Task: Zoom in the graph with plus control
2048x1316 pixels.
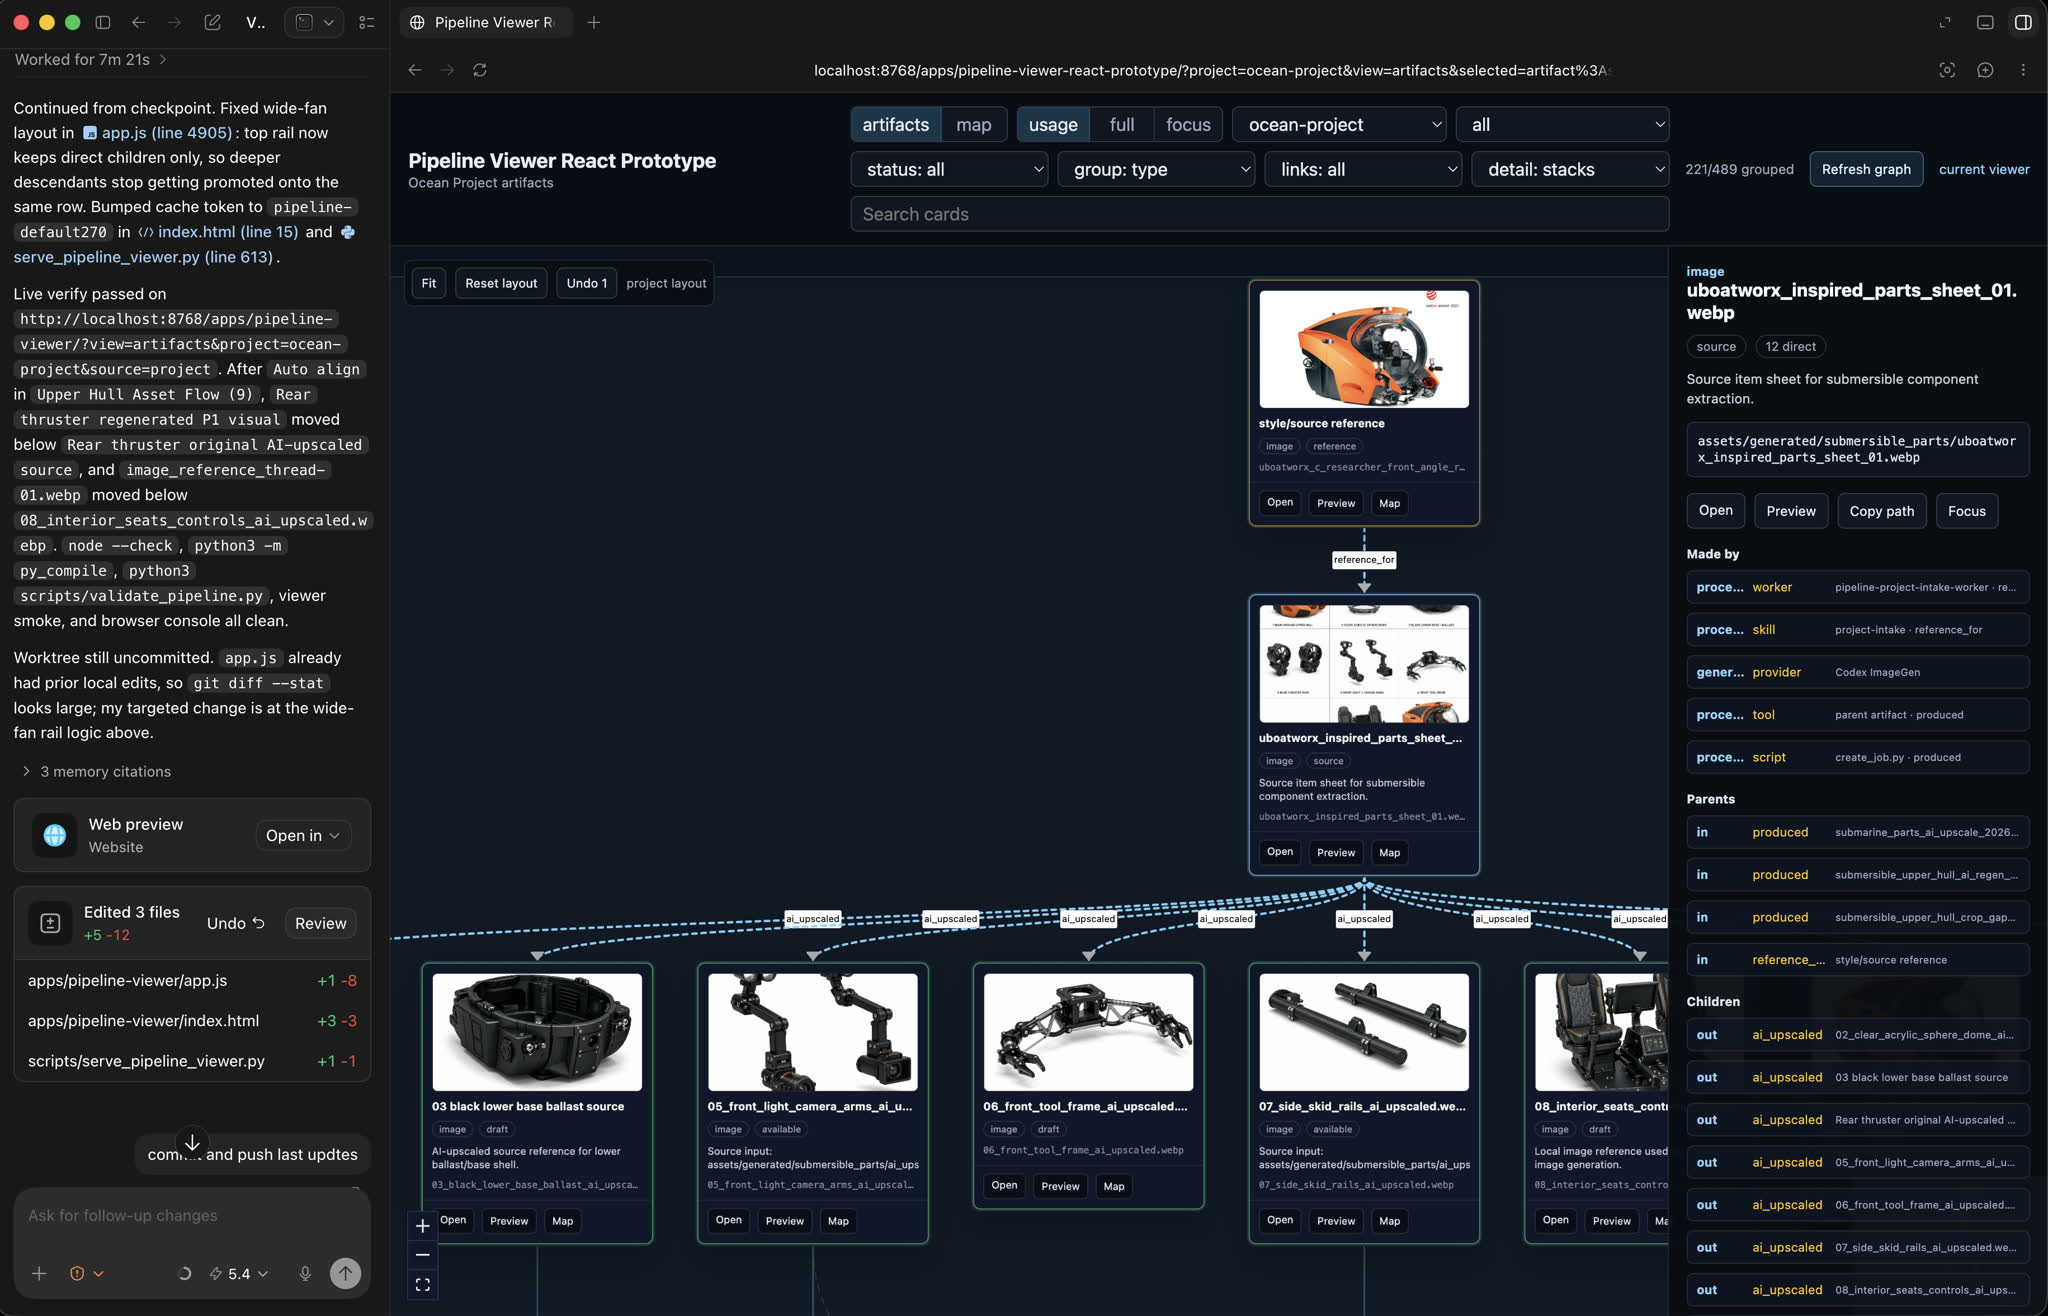Action: (x=423, y=1226)
